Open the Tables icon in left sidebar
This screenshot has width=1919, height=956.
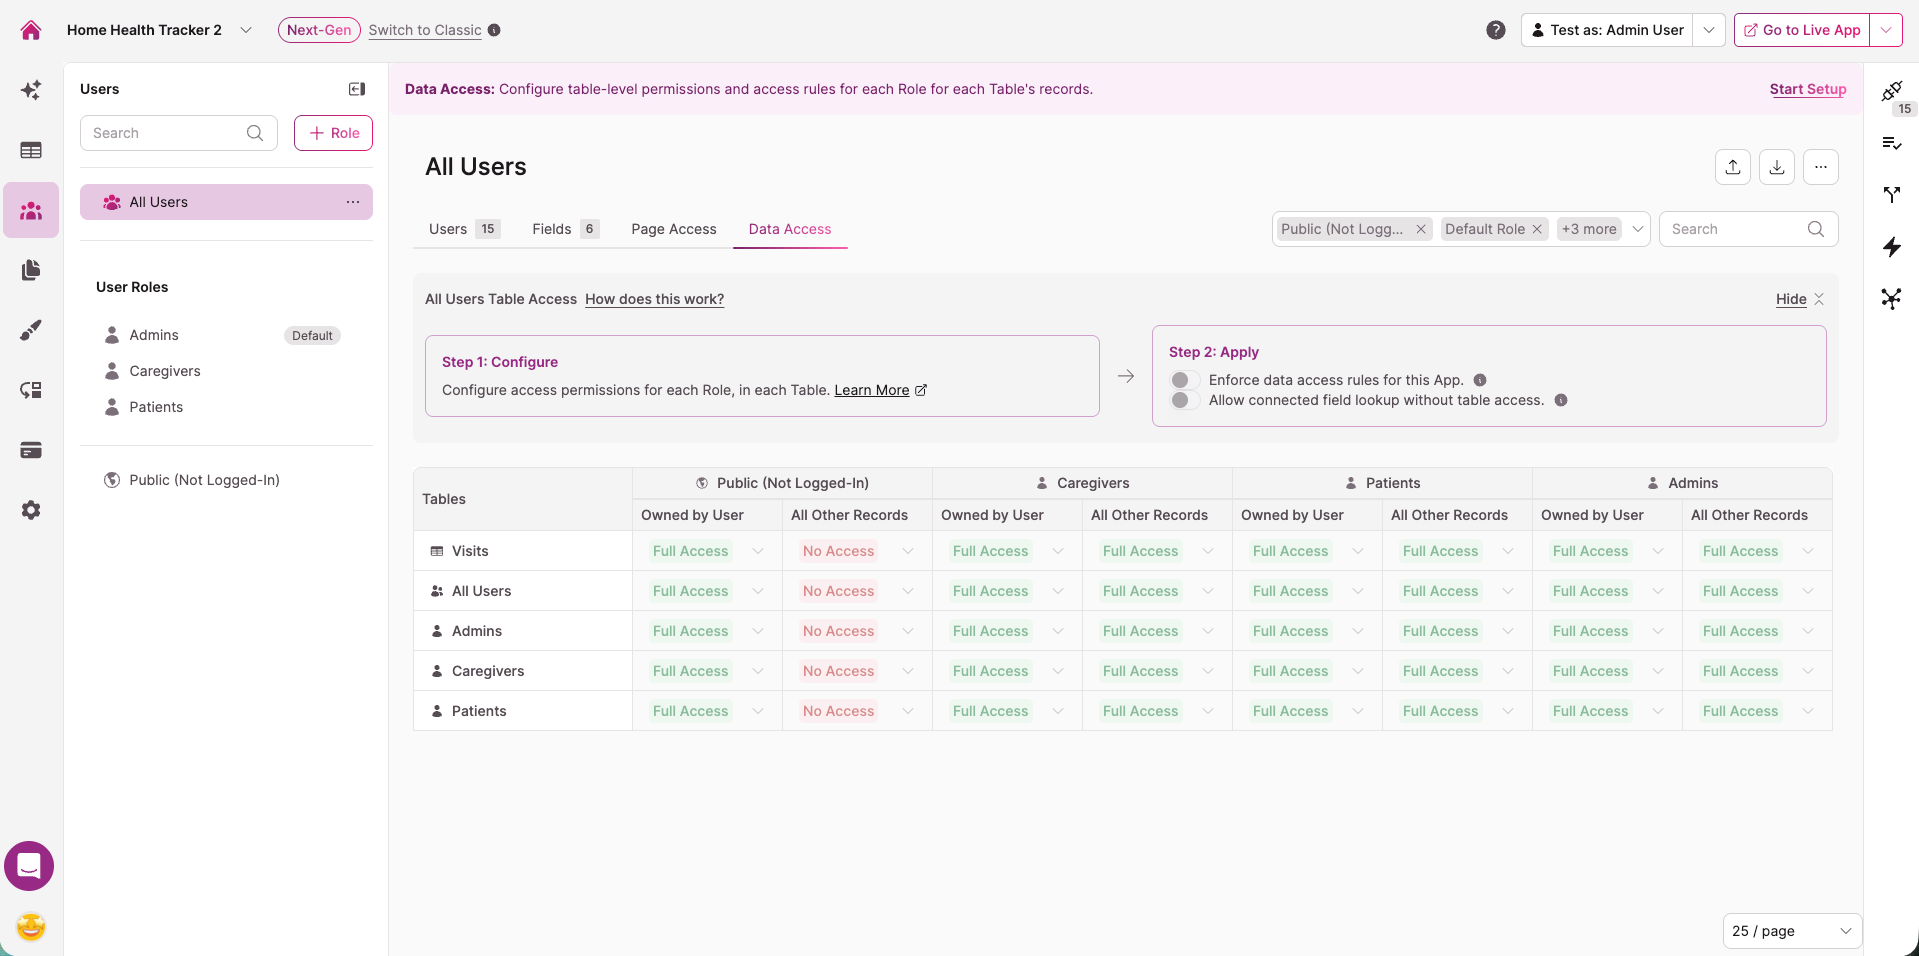[31, 150]
